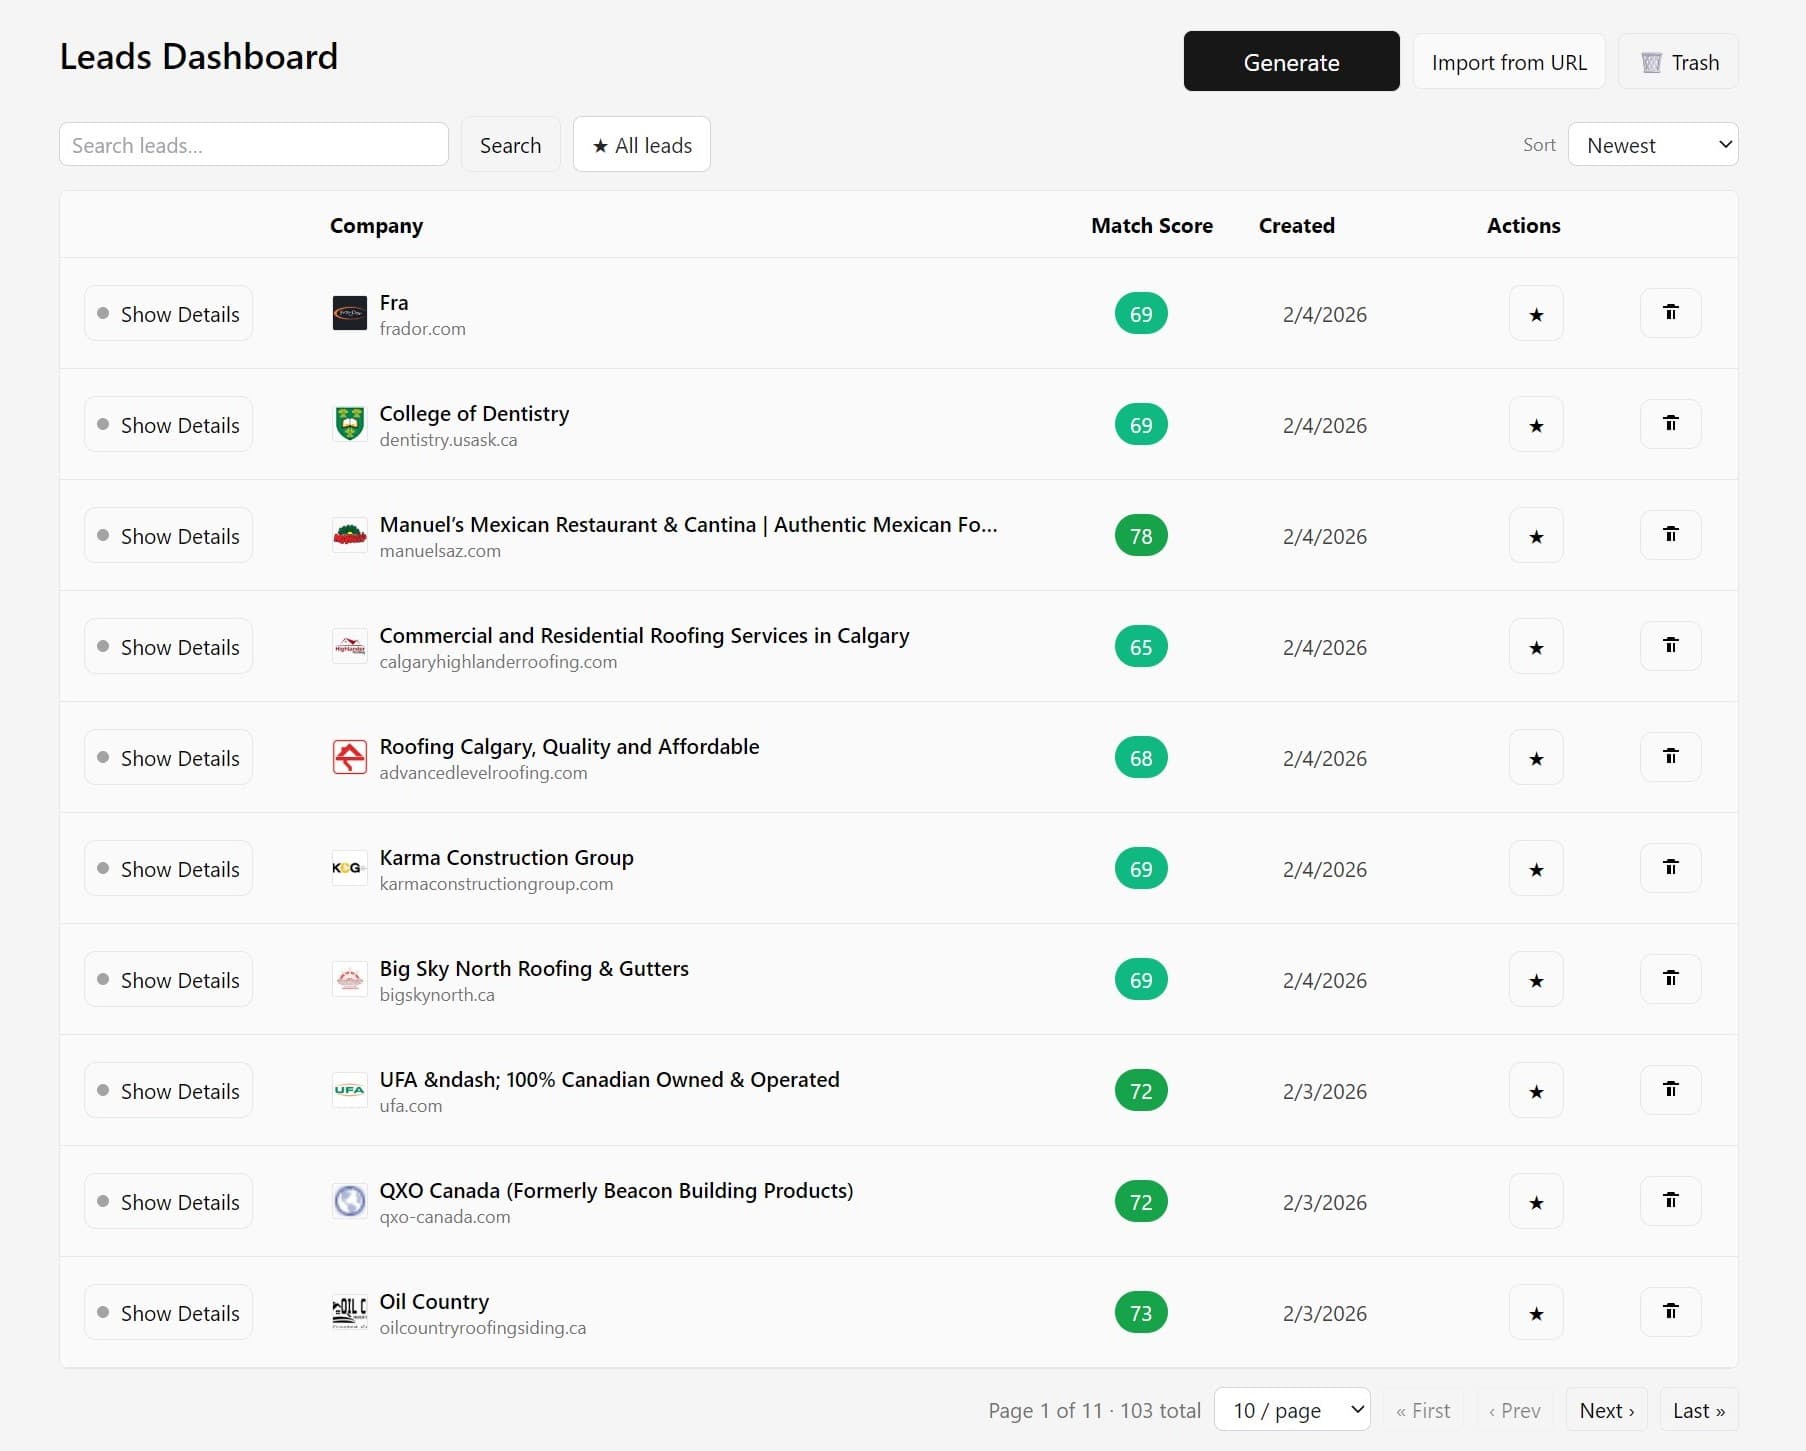
Task: Star the Karma Construction Group lead
Action: tap(1536, 868)
